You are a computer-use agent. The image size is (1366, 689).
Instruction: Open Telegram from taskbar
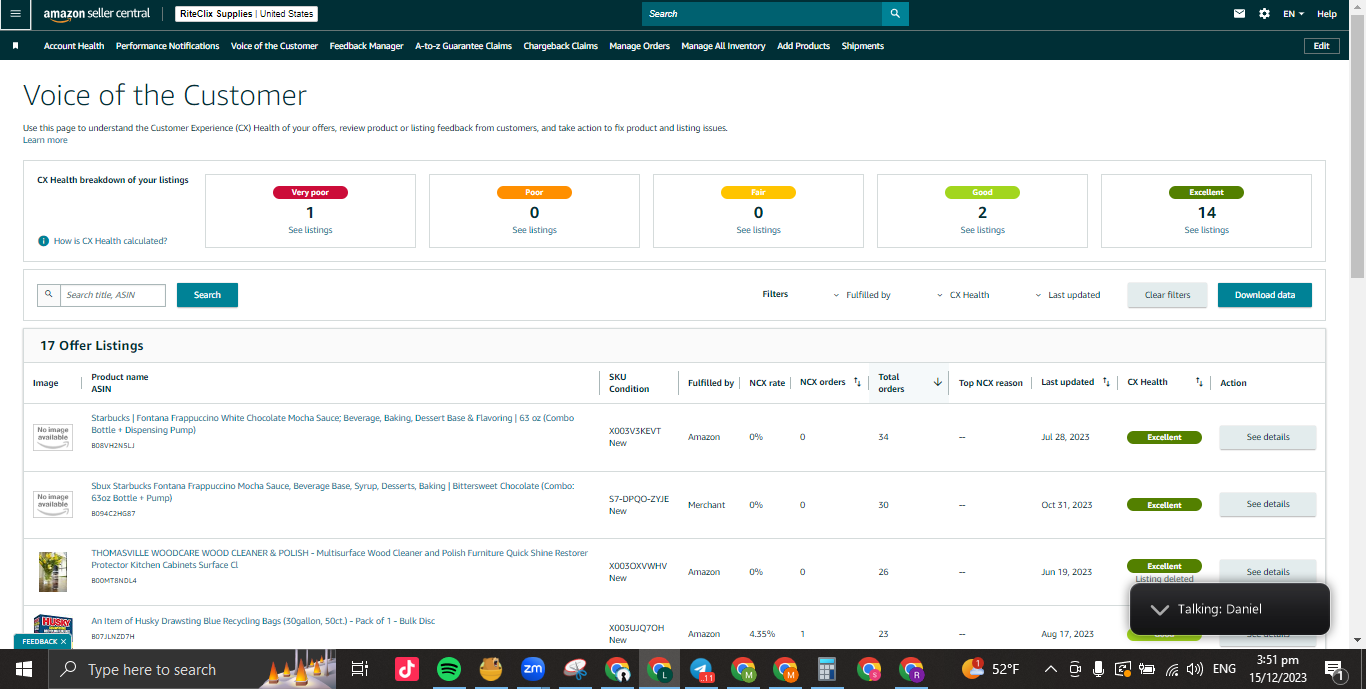pos(701,669)
